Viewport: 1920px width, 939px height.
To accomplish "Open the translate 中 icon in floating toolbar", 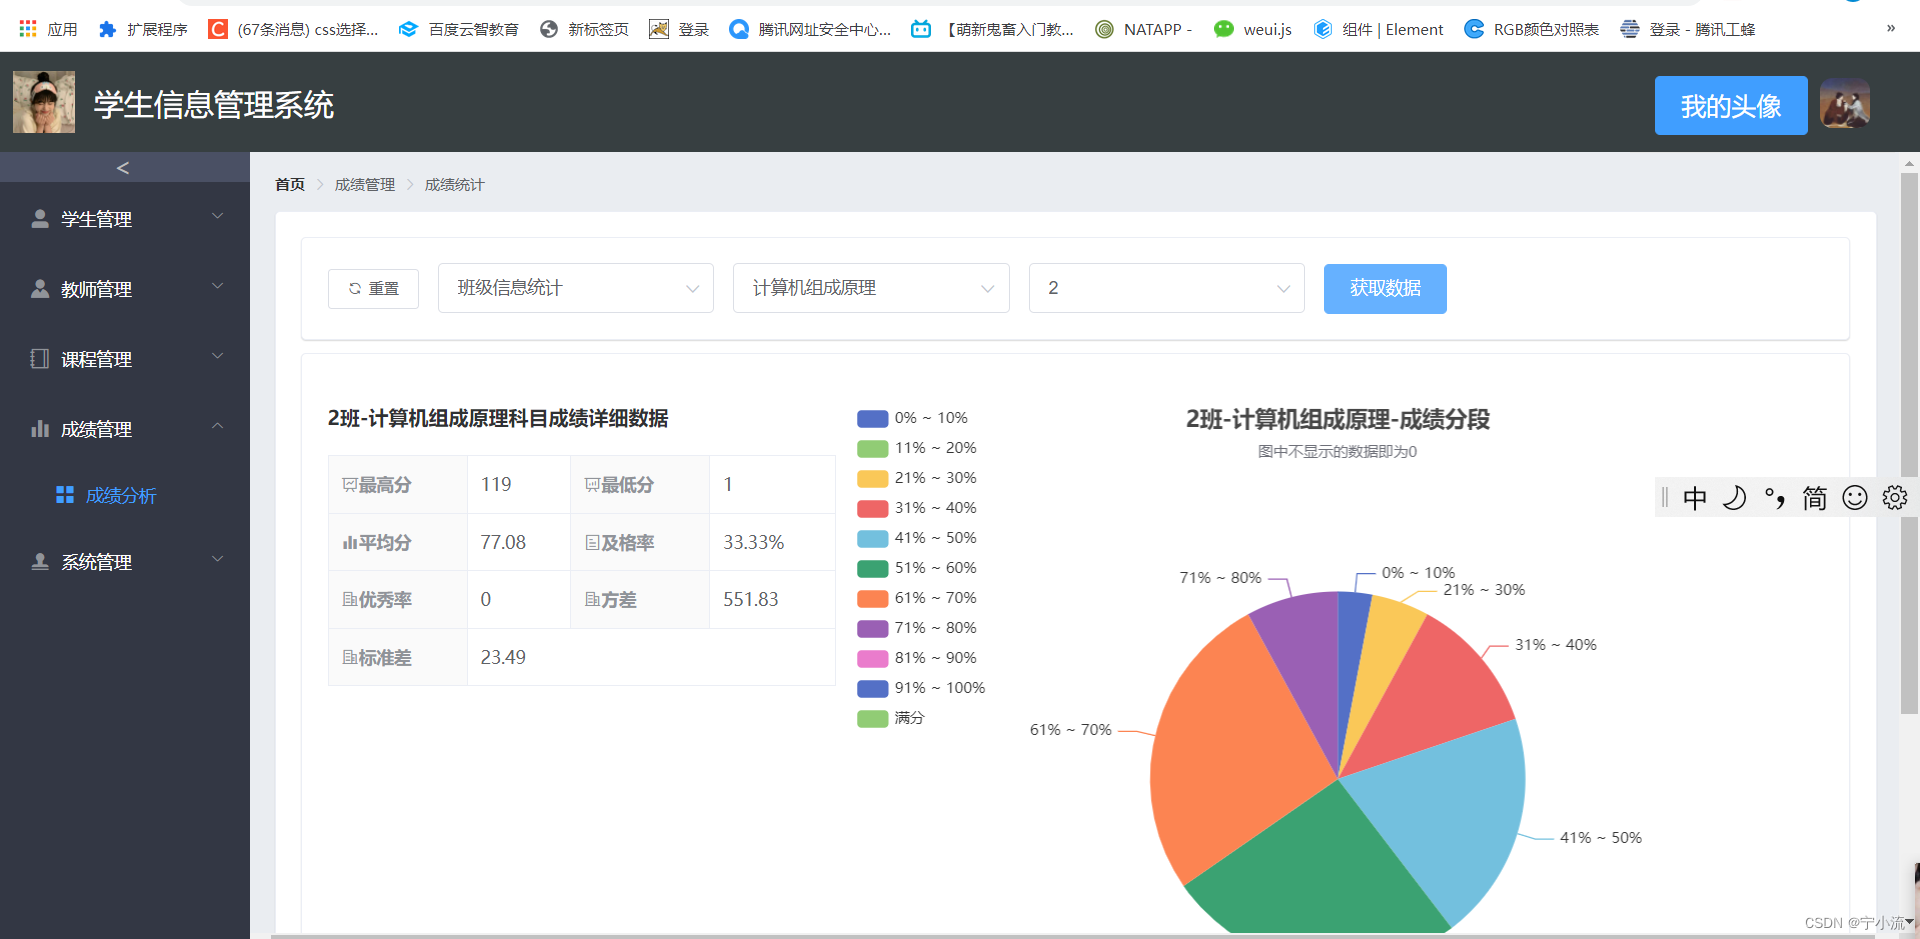I will coord(1695,497).
